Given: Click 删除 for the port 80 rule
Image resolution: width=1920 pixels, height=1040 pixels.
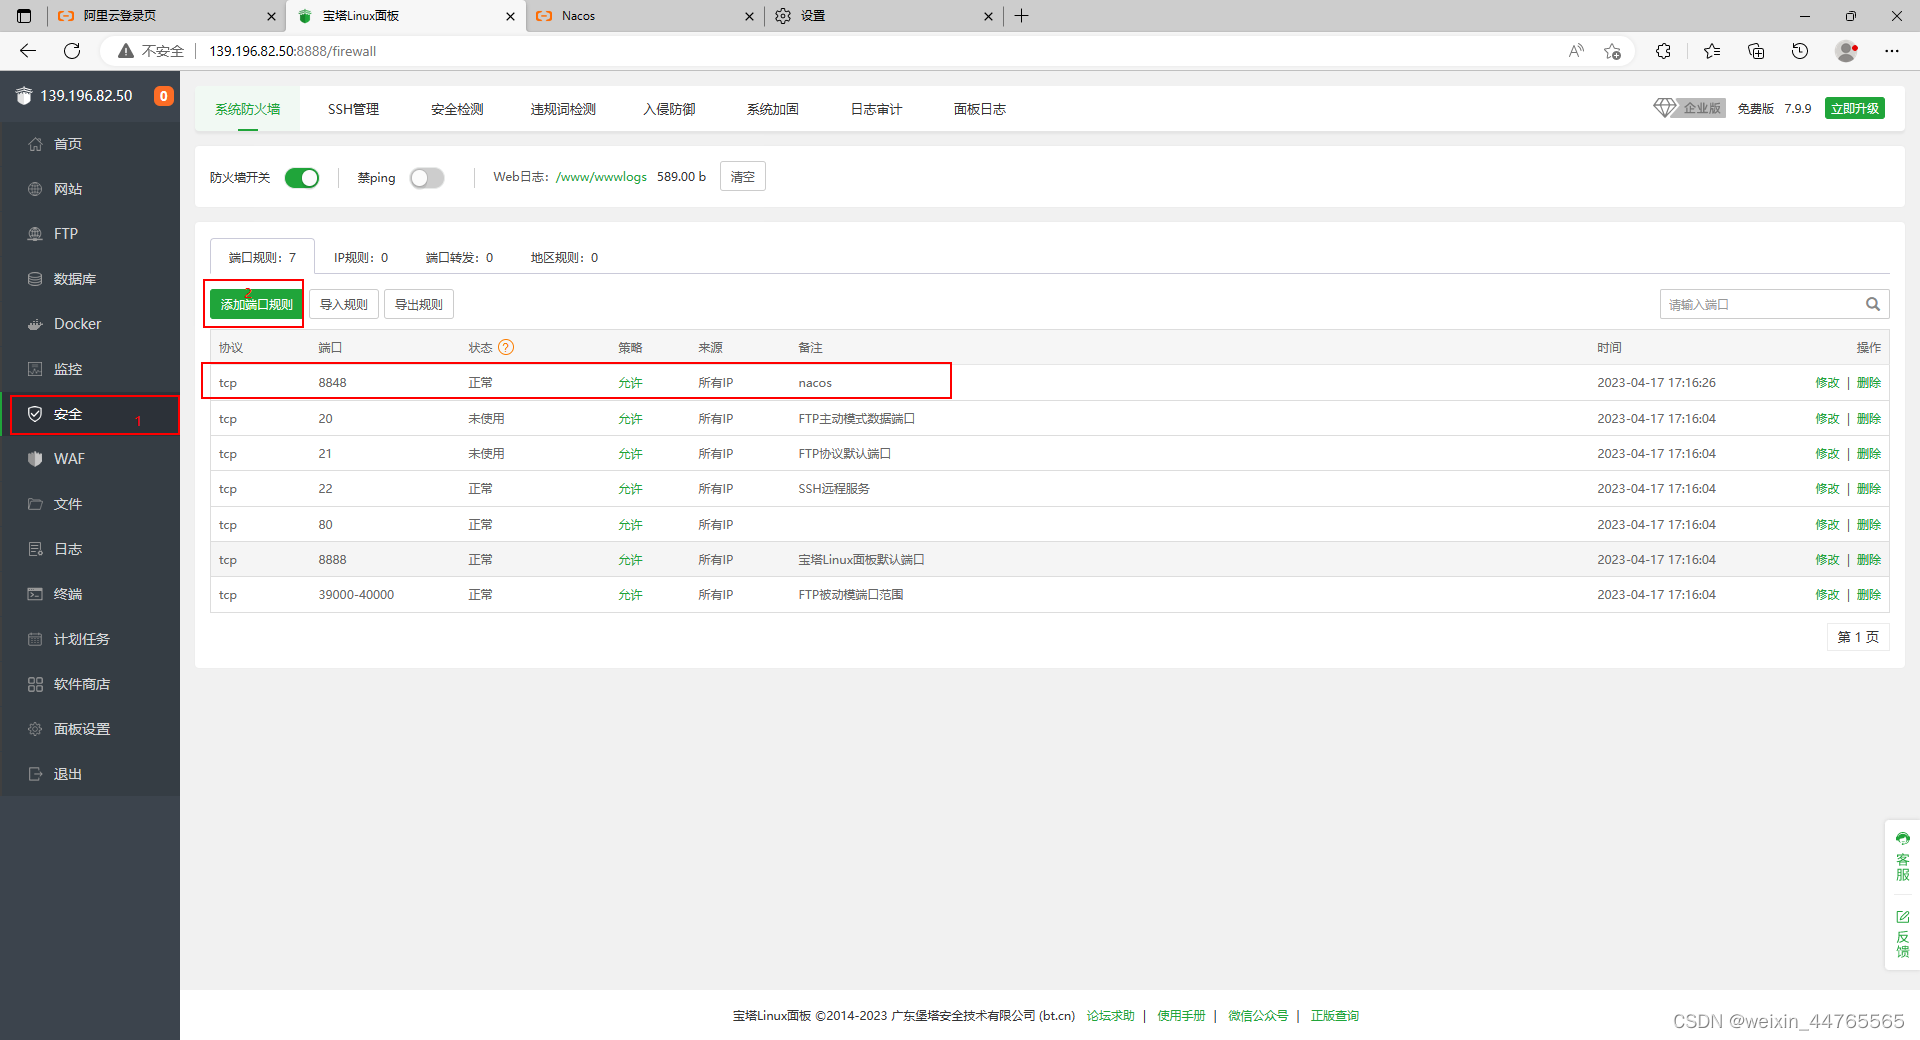Looking at the screenshot, I should pos(1869,525).
